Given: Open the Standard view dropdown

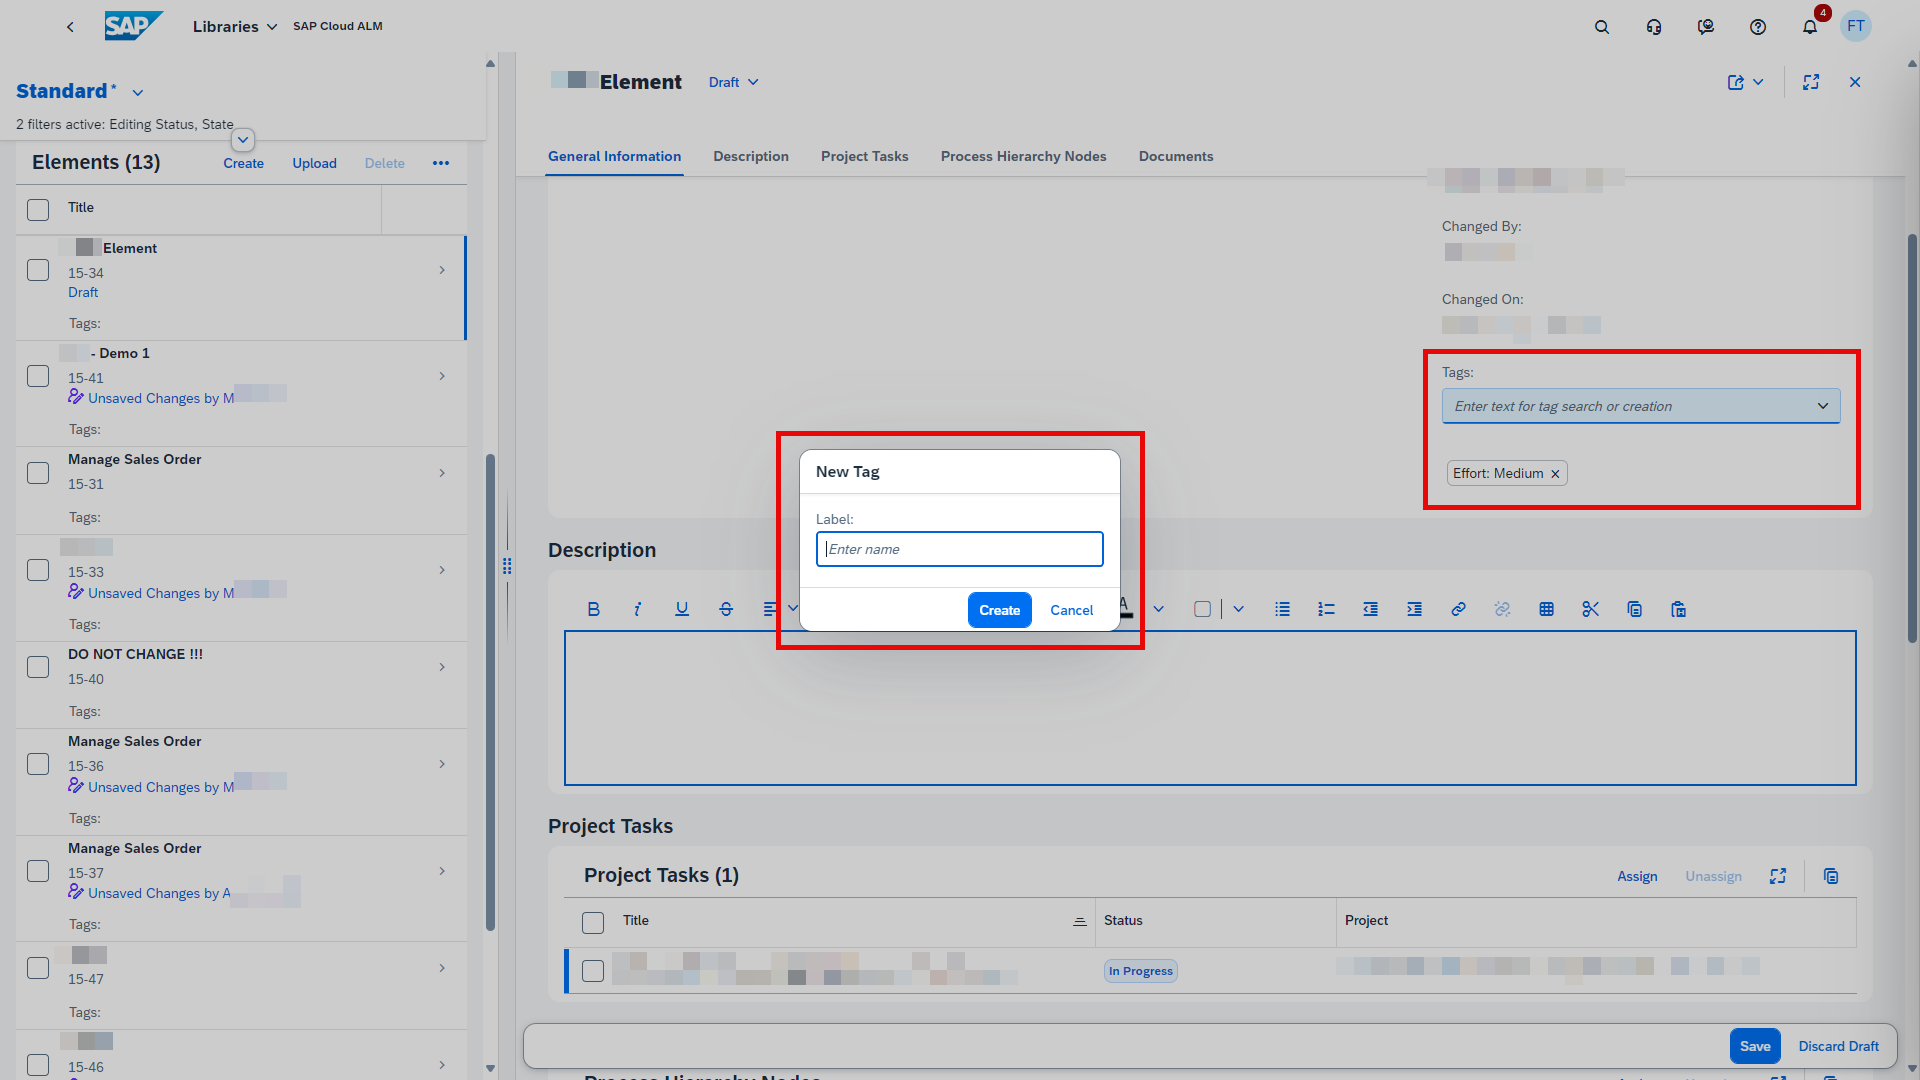Looking at the screenshot, I should click(138, 91).
